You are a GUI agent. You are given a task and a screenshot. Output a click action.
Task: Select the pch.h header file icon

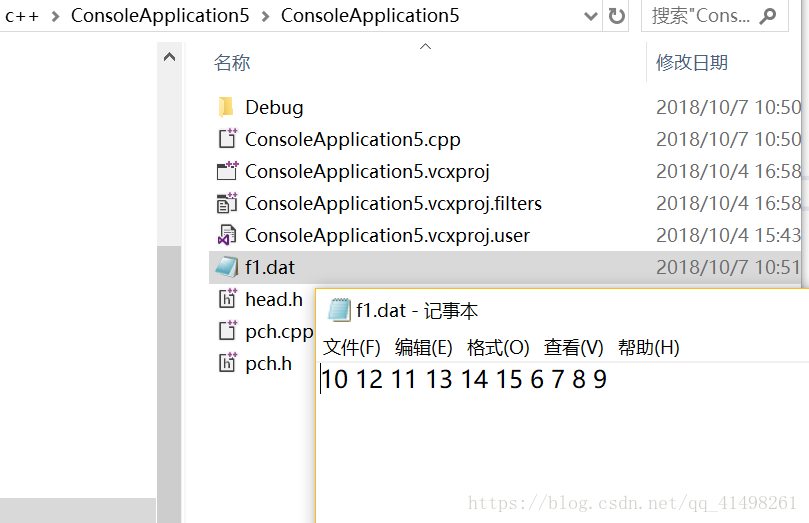point(228,363)
